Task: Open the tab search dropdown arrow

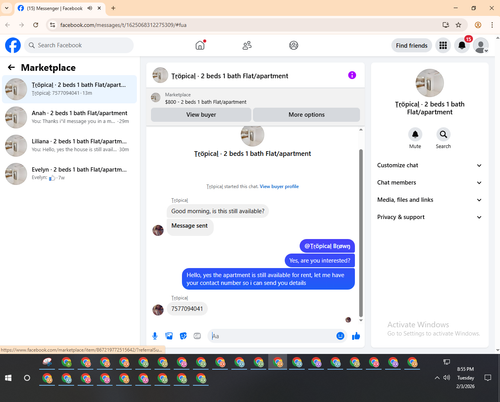Action: pos(6,8)
